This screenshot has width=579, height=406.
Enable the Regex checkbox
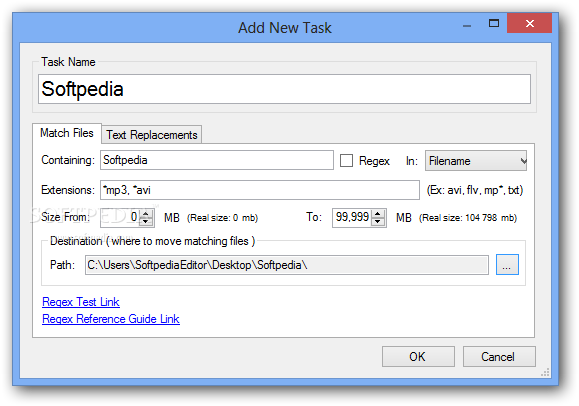pyautogui.click(x=346, y=161)
